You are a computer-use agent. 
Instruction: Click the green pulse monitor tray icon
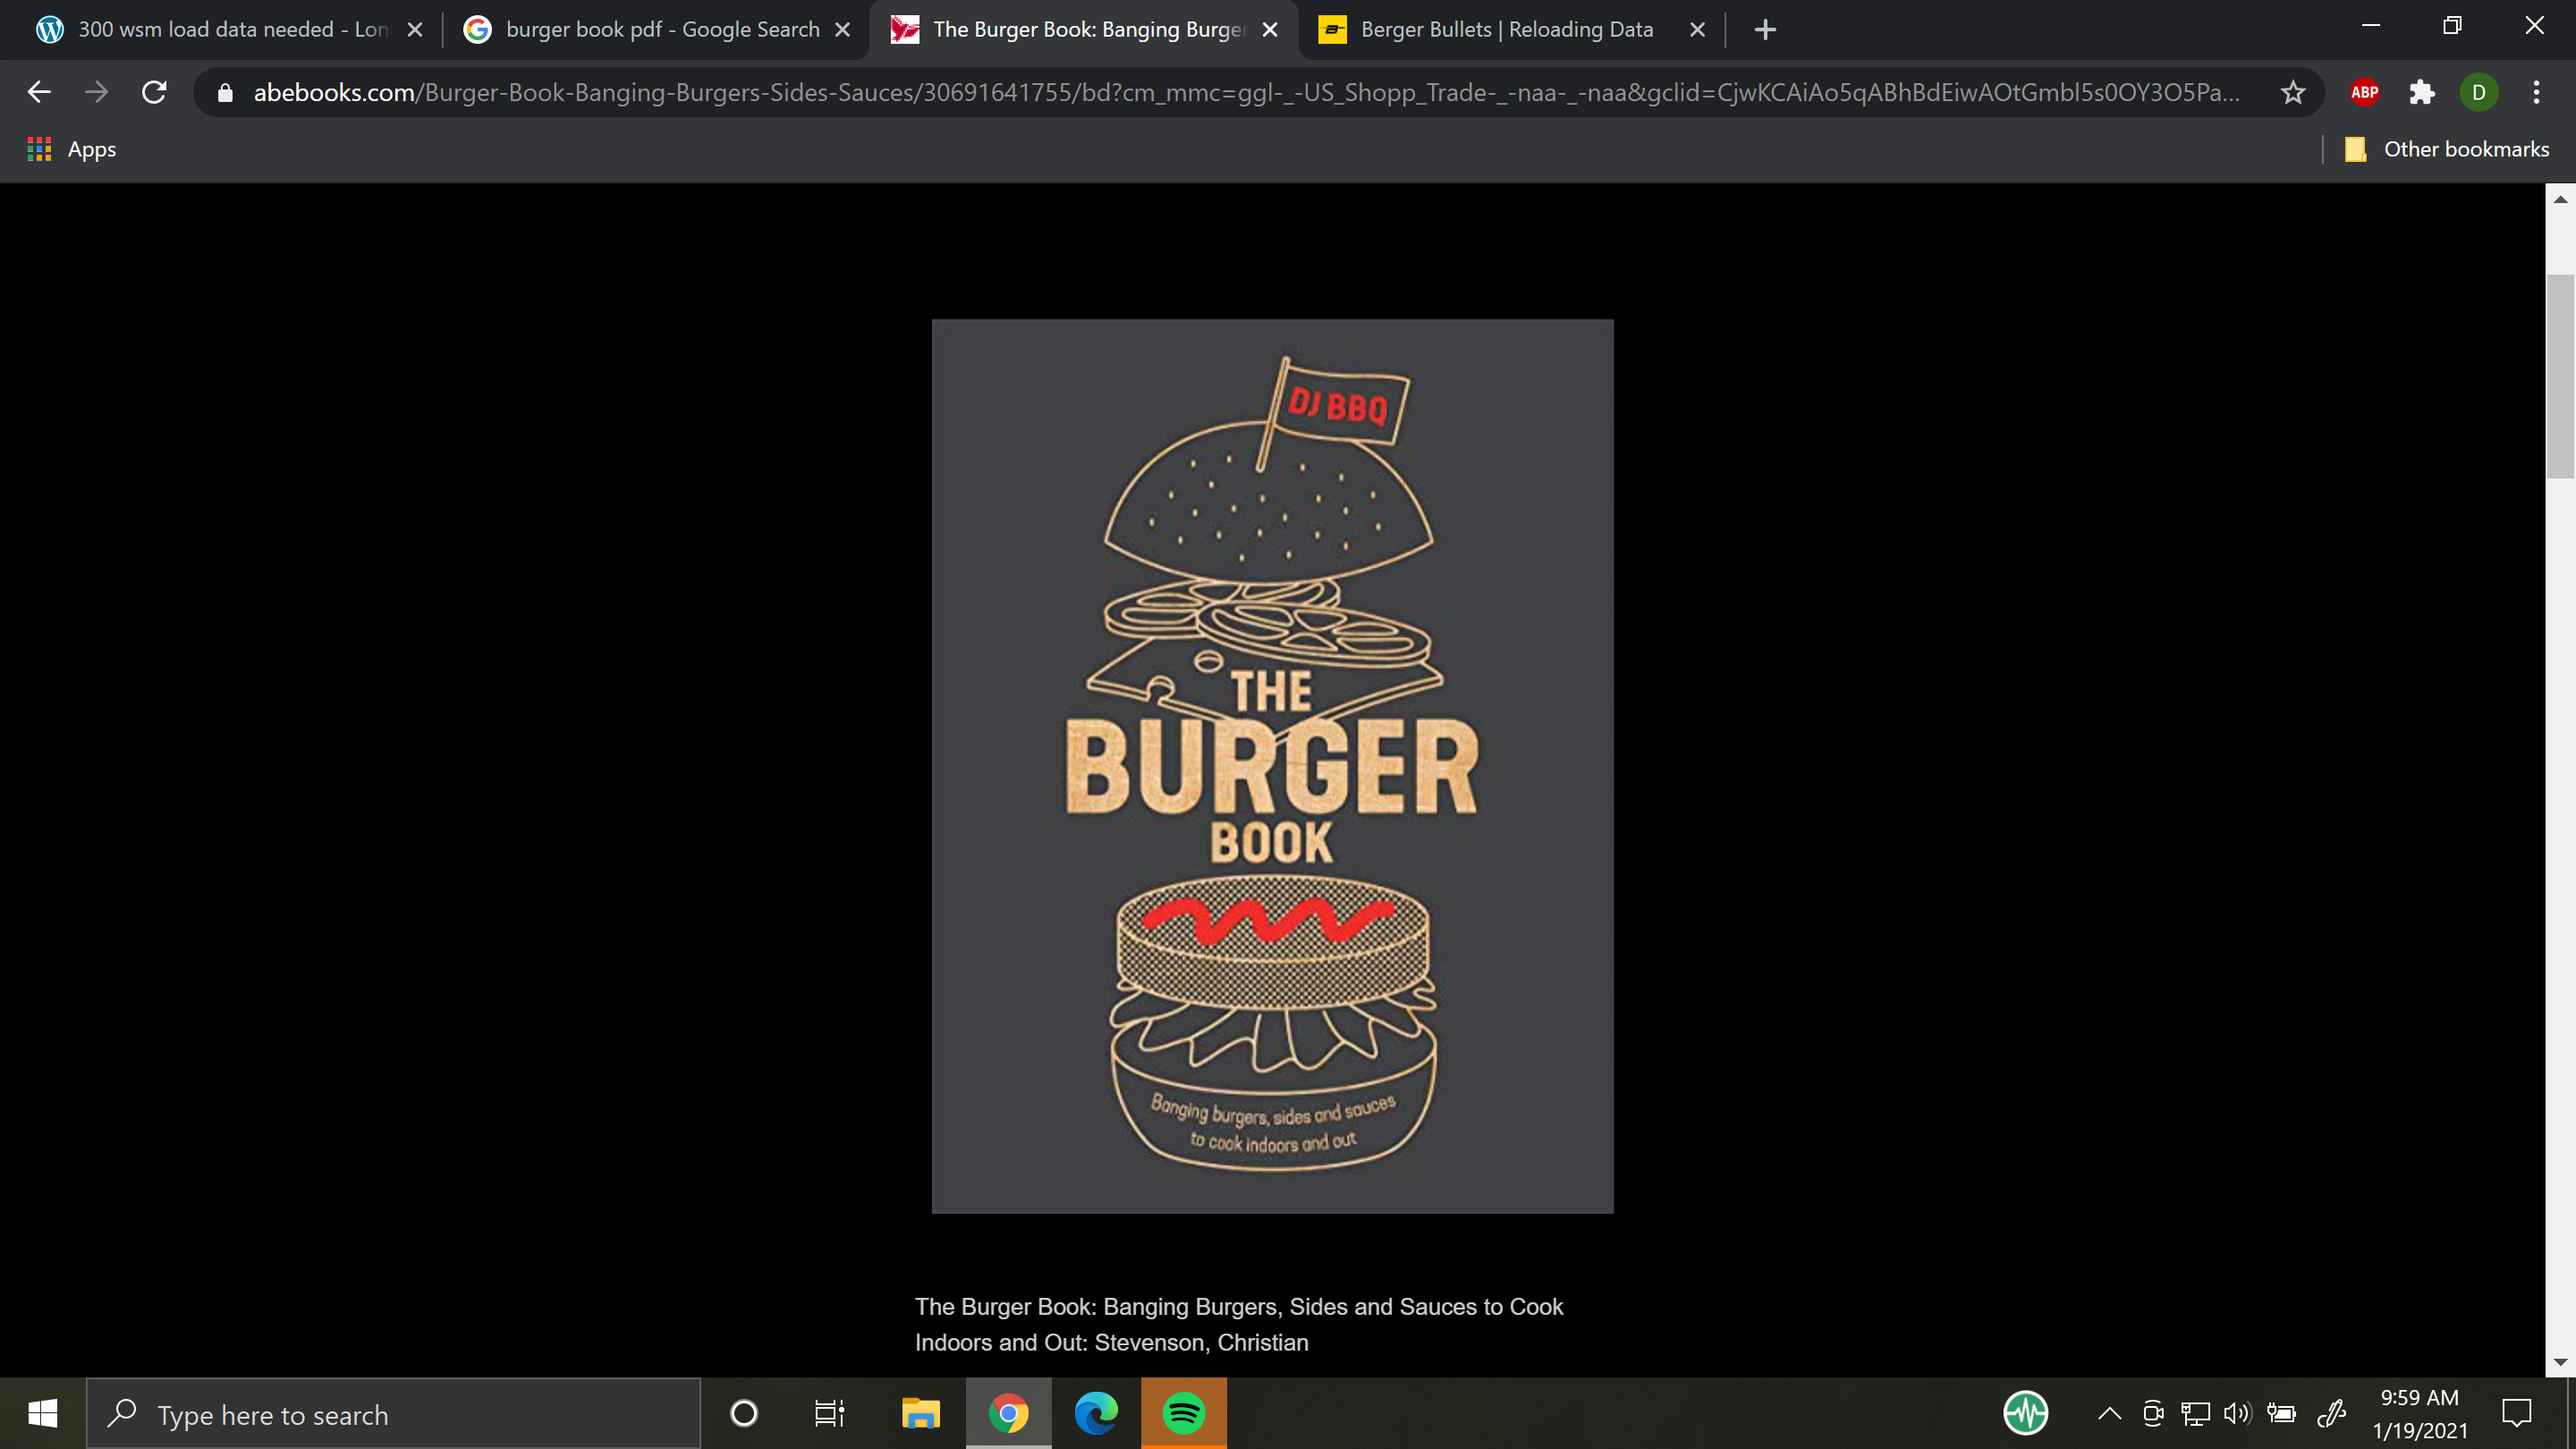(2025, 1413)
